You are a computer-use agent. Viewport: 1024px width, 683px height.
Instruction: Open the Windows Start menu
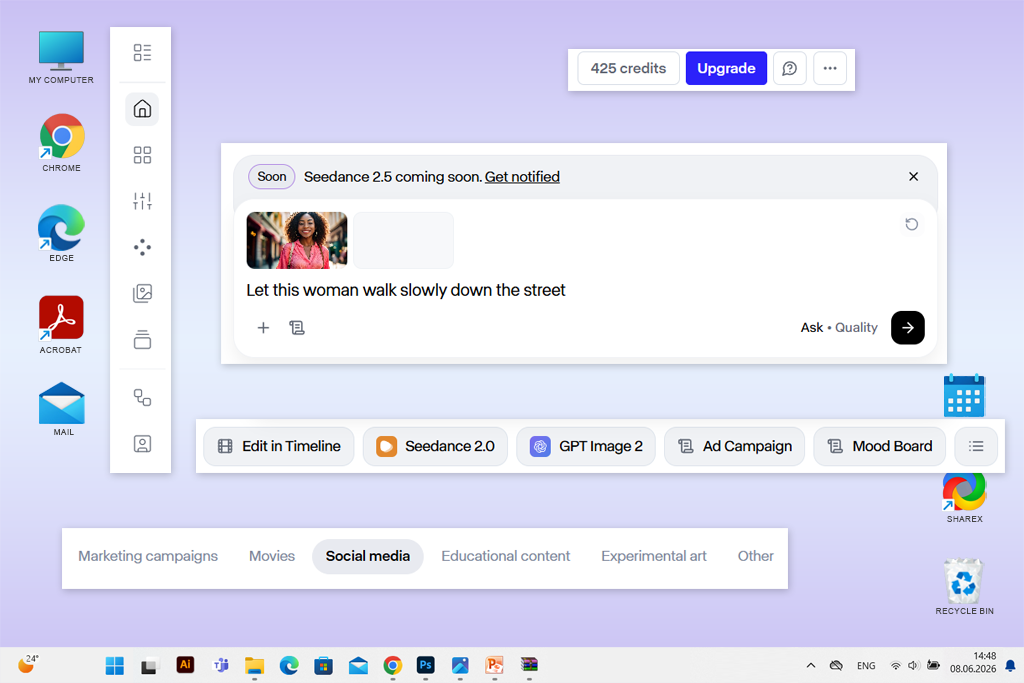[115, 665]
